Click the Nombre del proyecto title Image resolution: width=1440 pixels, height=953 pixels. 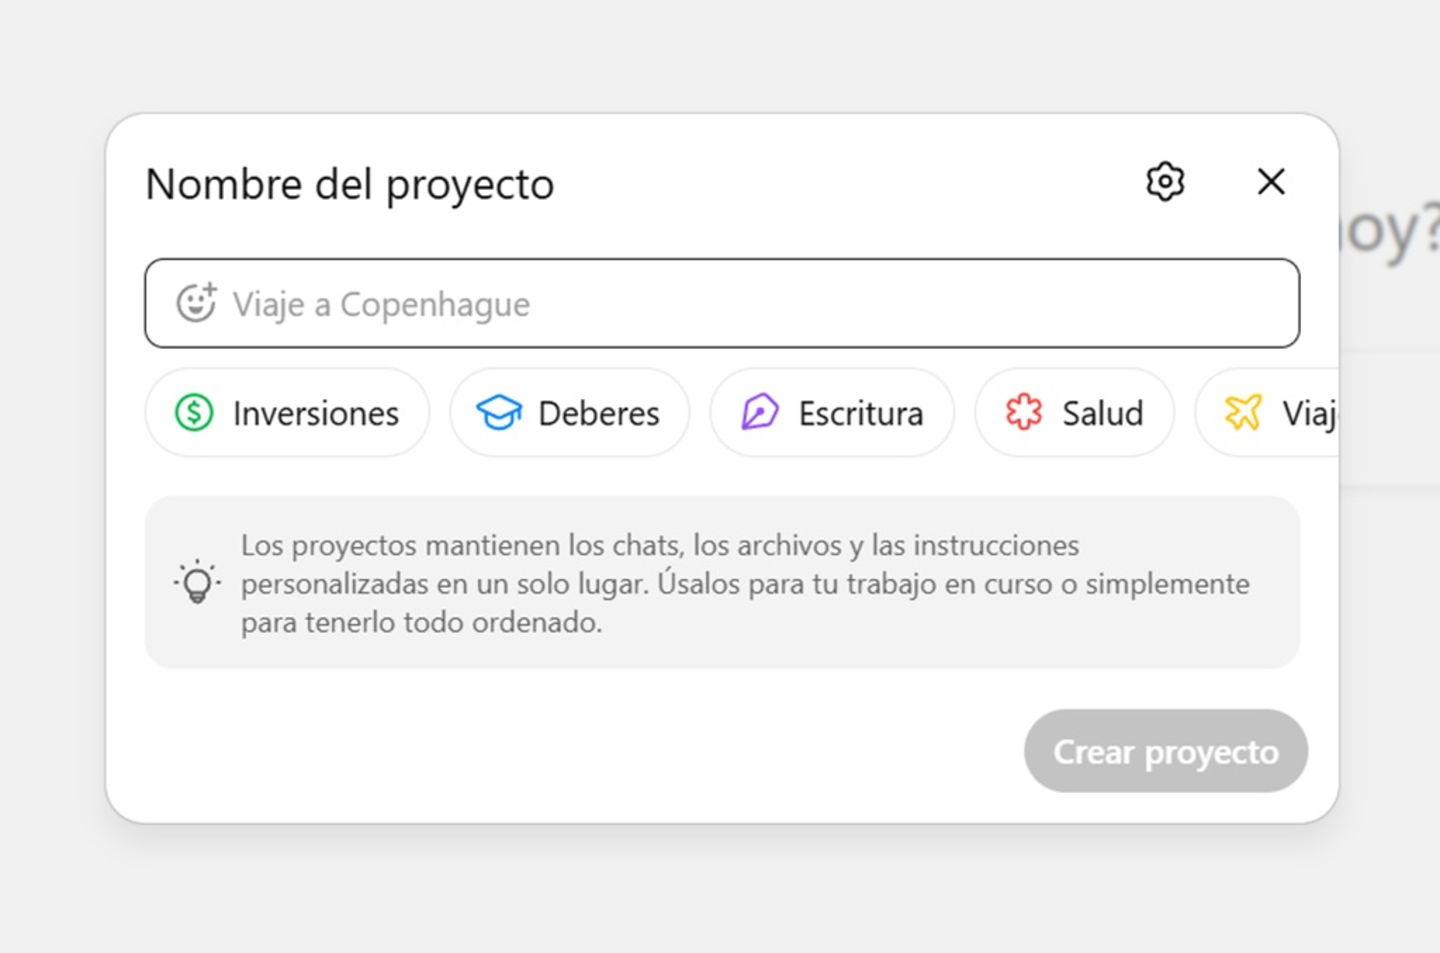(x=350, y=184)
